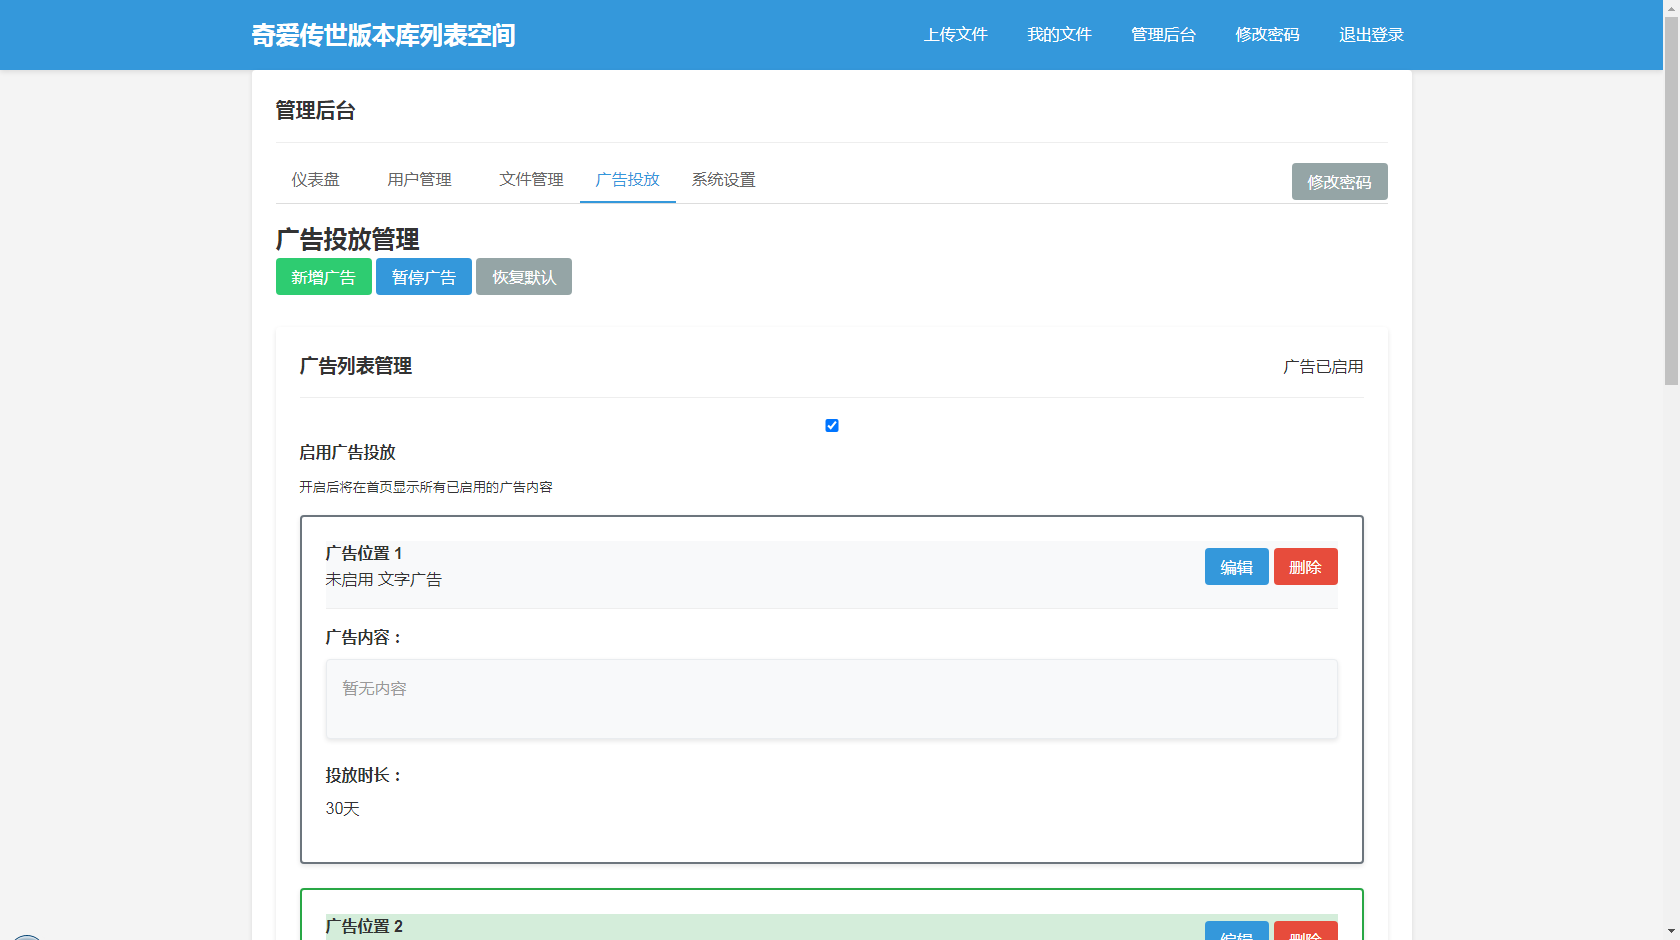
Task: Open 上传文件 in the top navigation
Action: tap(955, 35)
